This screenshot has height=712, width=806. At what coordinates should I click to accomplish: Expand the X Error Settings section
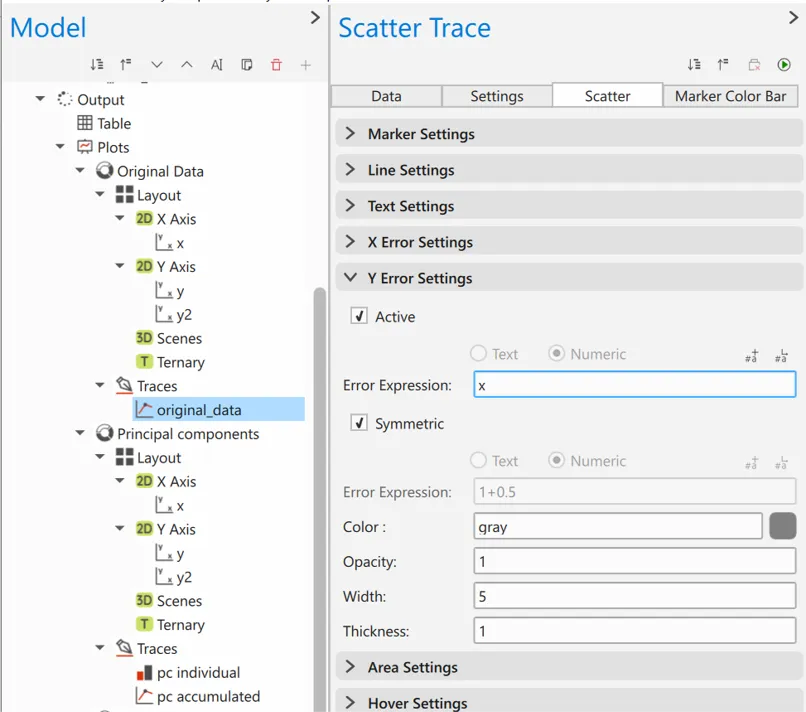[x=569, y=242]
